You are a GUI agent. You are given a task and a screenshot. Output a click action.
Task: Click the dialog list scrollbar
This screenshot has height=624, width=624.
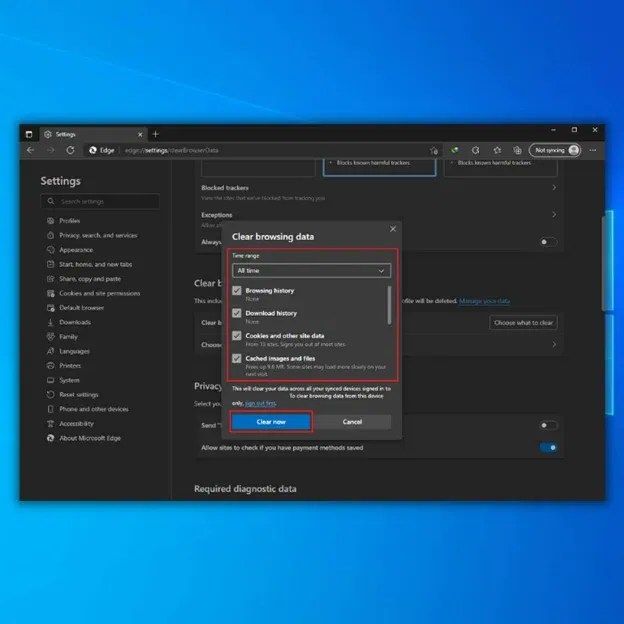[389, 305]
